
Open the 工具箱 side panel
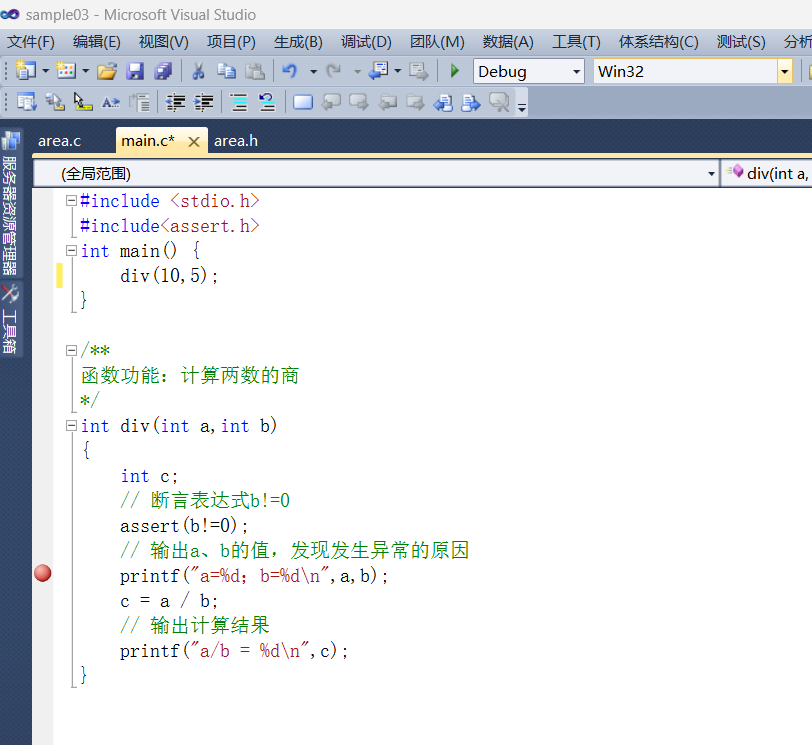pos(10,319)
